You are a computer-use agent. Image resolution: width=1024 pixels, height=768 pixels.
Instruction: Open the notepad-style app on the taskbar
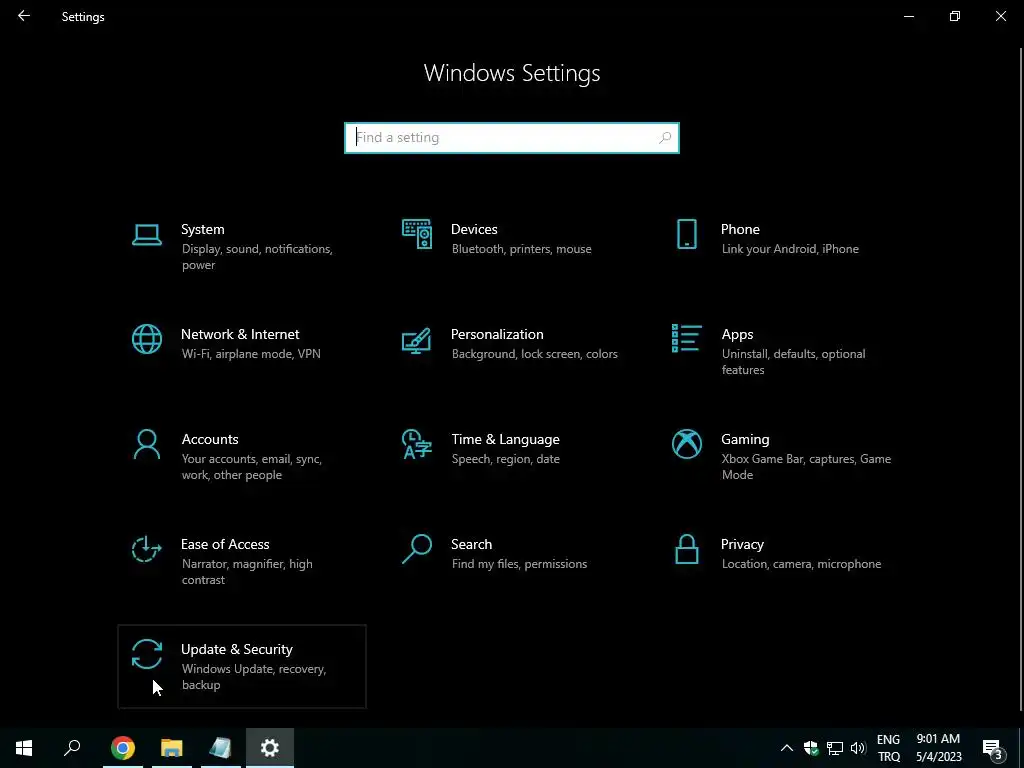[x=220, y=748]
